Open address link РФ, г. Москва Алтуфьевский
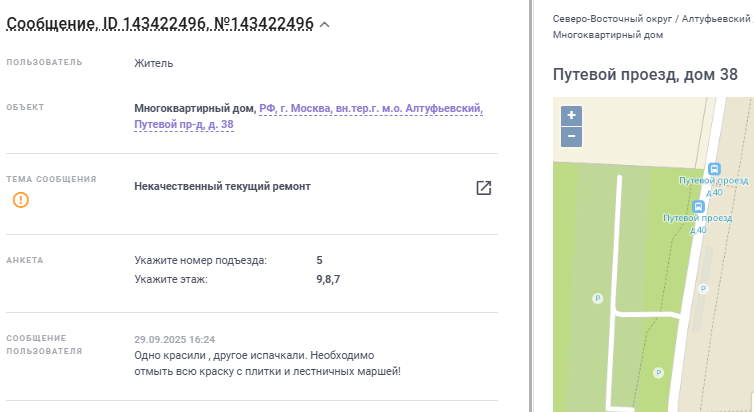This screenshot has width=754, height=412. [370, 108]
